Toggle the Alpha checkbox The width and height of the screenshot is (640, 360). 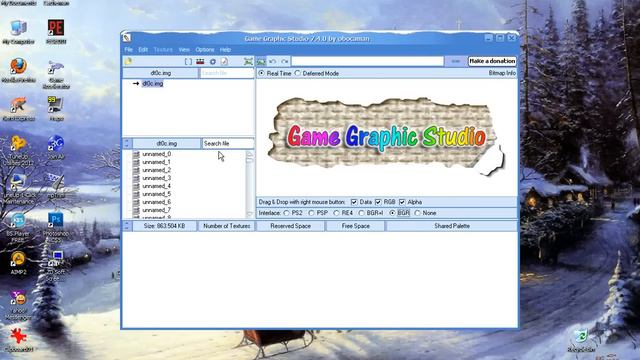pos(402,202)
